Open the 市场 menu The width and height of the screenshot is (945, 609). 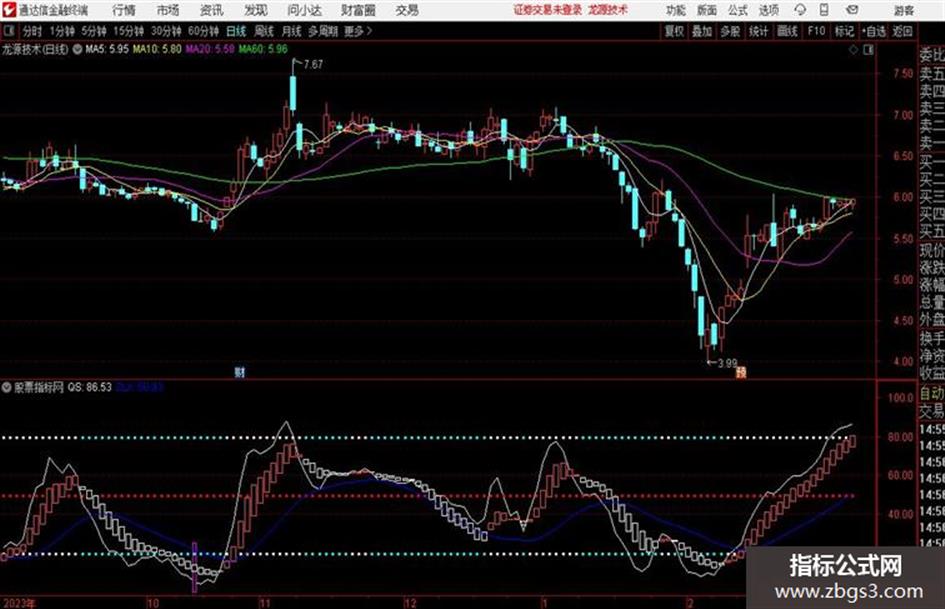[x=168, y=10]
